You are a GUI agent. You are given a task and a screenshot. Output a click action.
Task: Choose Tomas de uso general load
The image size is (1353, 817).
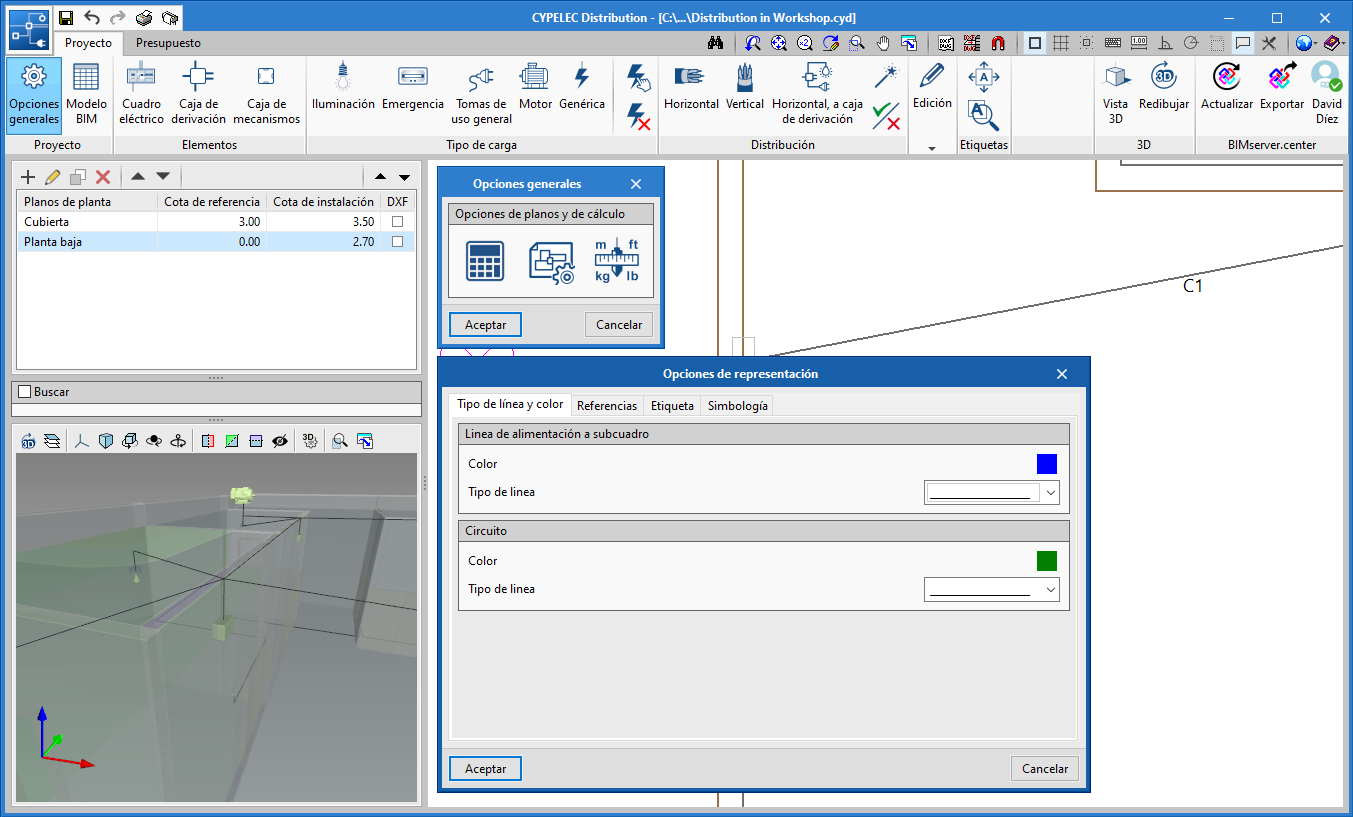(x=481, y=94)
